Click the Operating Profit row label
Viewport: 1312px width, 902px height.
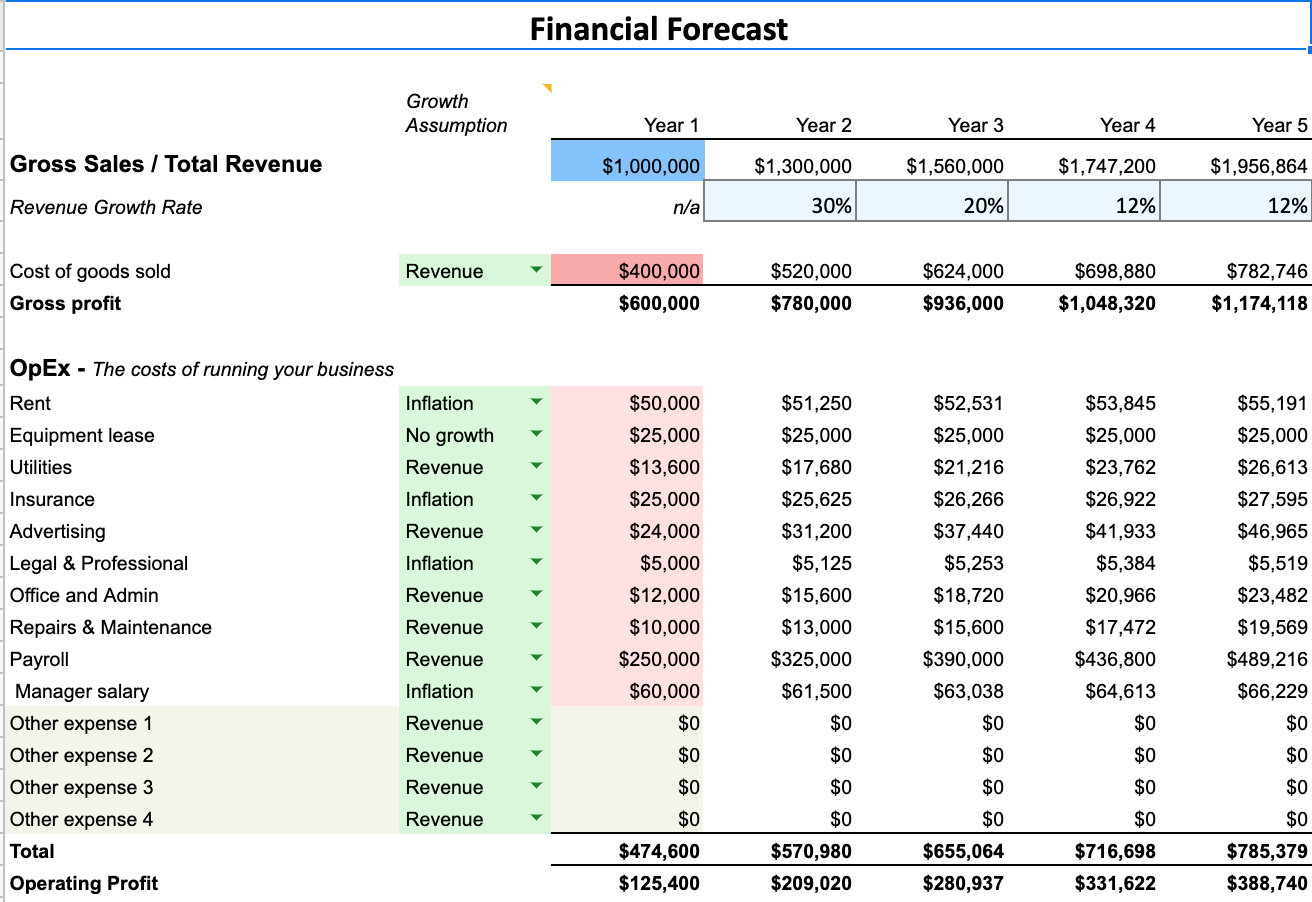(x=84, y=883)
